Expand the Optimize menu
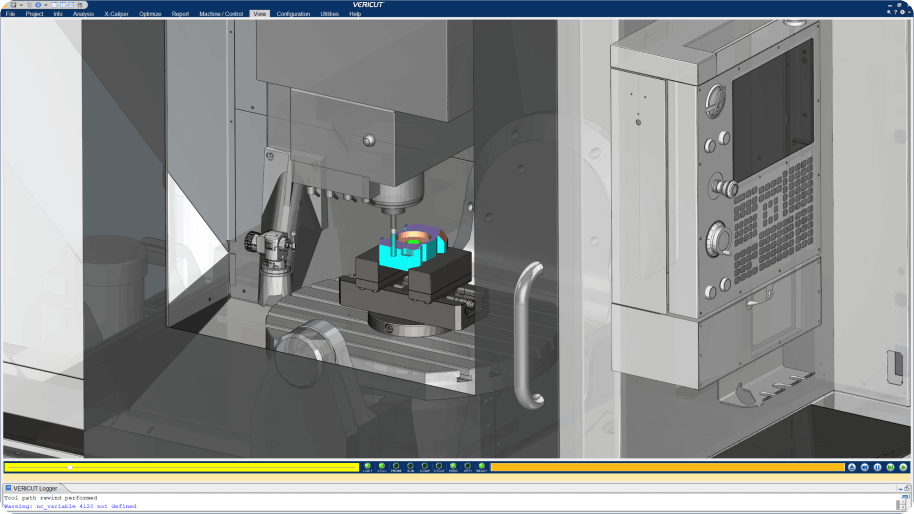 pyautogui.click(x=150, y=14)
